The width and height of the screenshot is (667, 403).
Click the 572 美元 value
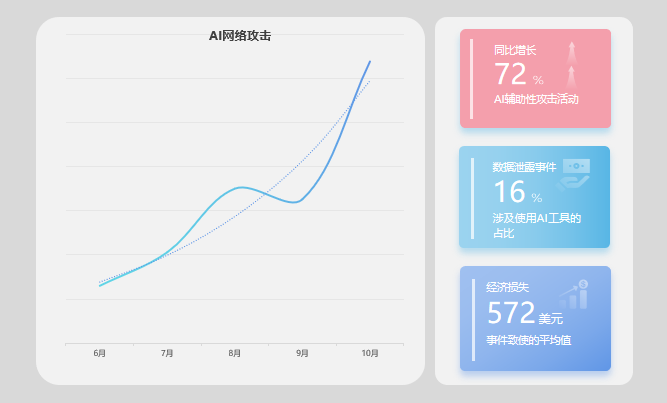524,314
